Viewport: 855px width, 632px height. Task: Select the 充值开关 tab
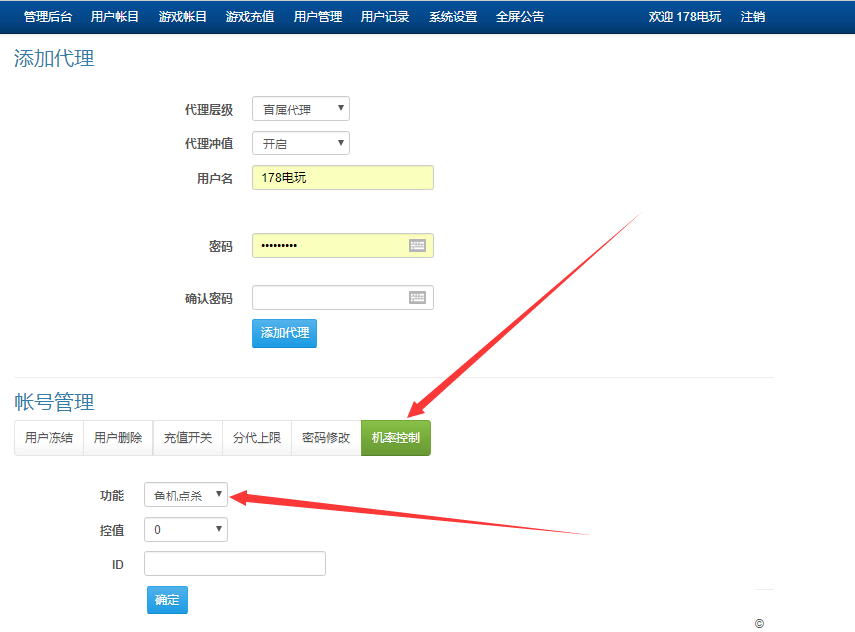click(186, 437)
